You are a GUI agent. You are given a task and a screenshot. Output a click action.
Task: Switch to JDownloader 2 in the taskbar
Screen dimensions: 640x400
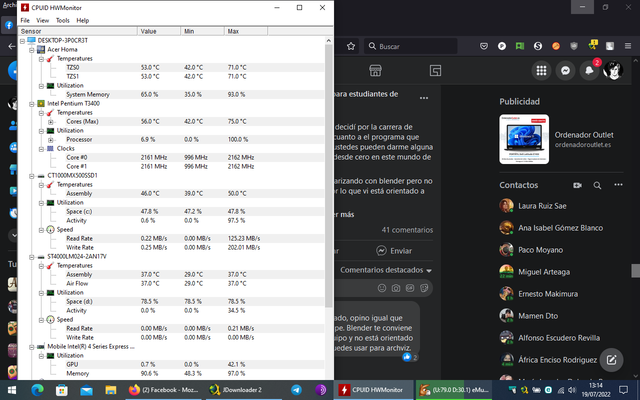tap(242, 390)
